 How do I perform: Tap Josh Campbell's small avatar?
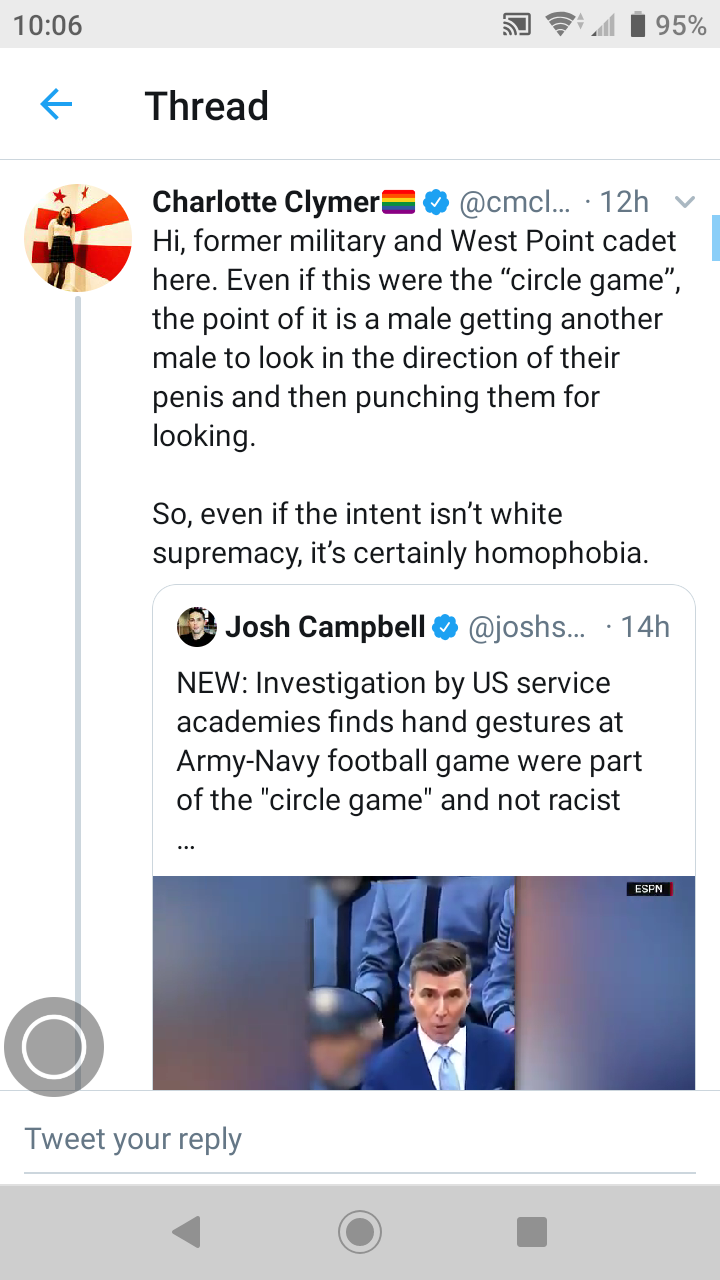coord(197,627)
